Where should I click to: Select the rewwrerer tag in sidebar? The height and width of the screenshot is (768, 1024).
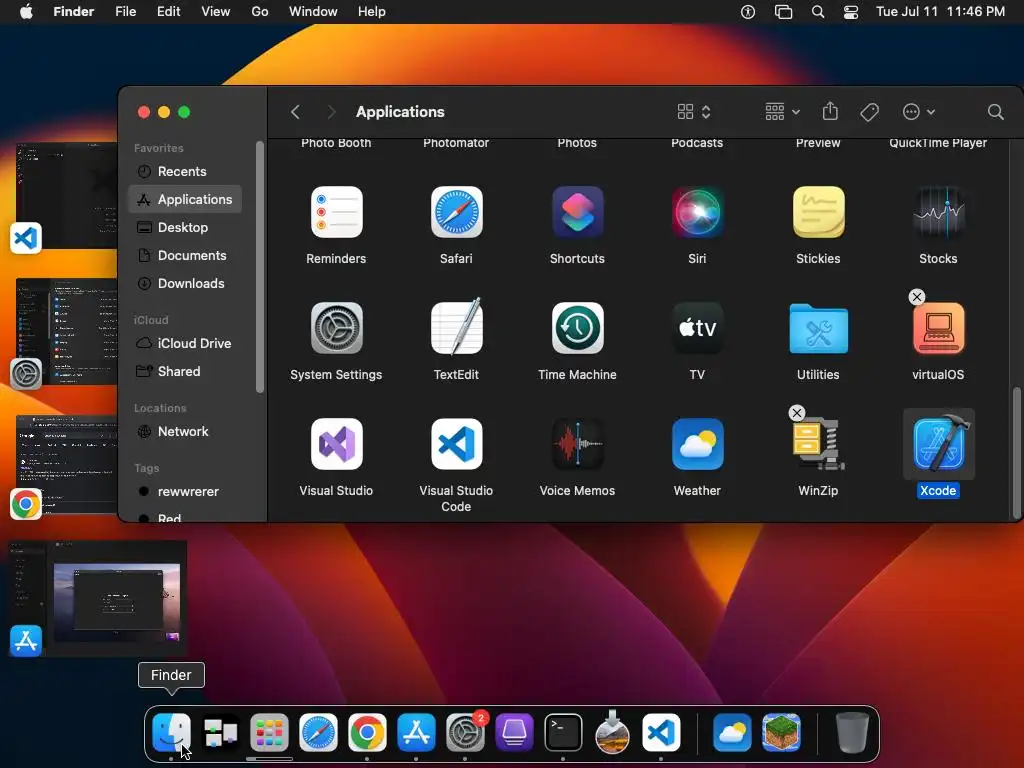click(185, 492)
